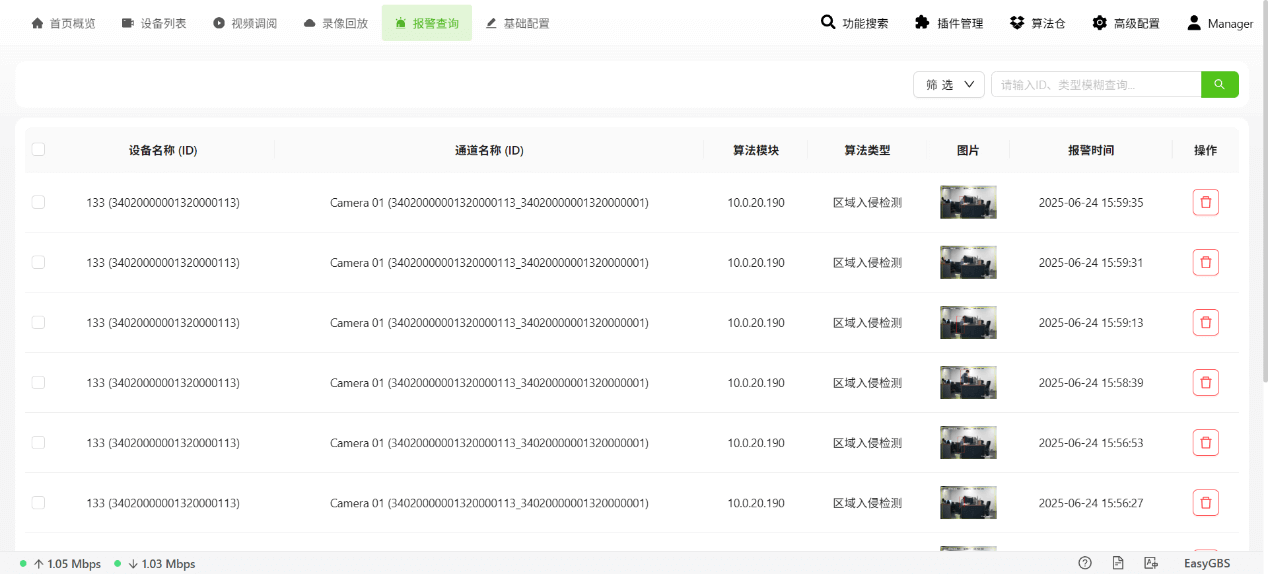Click the EasyGBS label in status bar
1268x574 pixels.
1207,564
